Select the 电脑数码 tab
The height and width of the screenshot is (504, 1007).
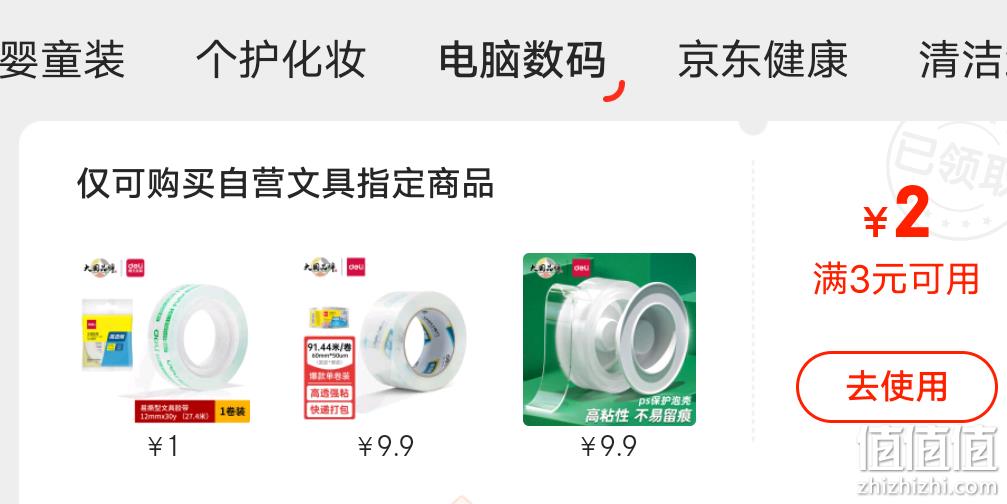tap(522, 59)
